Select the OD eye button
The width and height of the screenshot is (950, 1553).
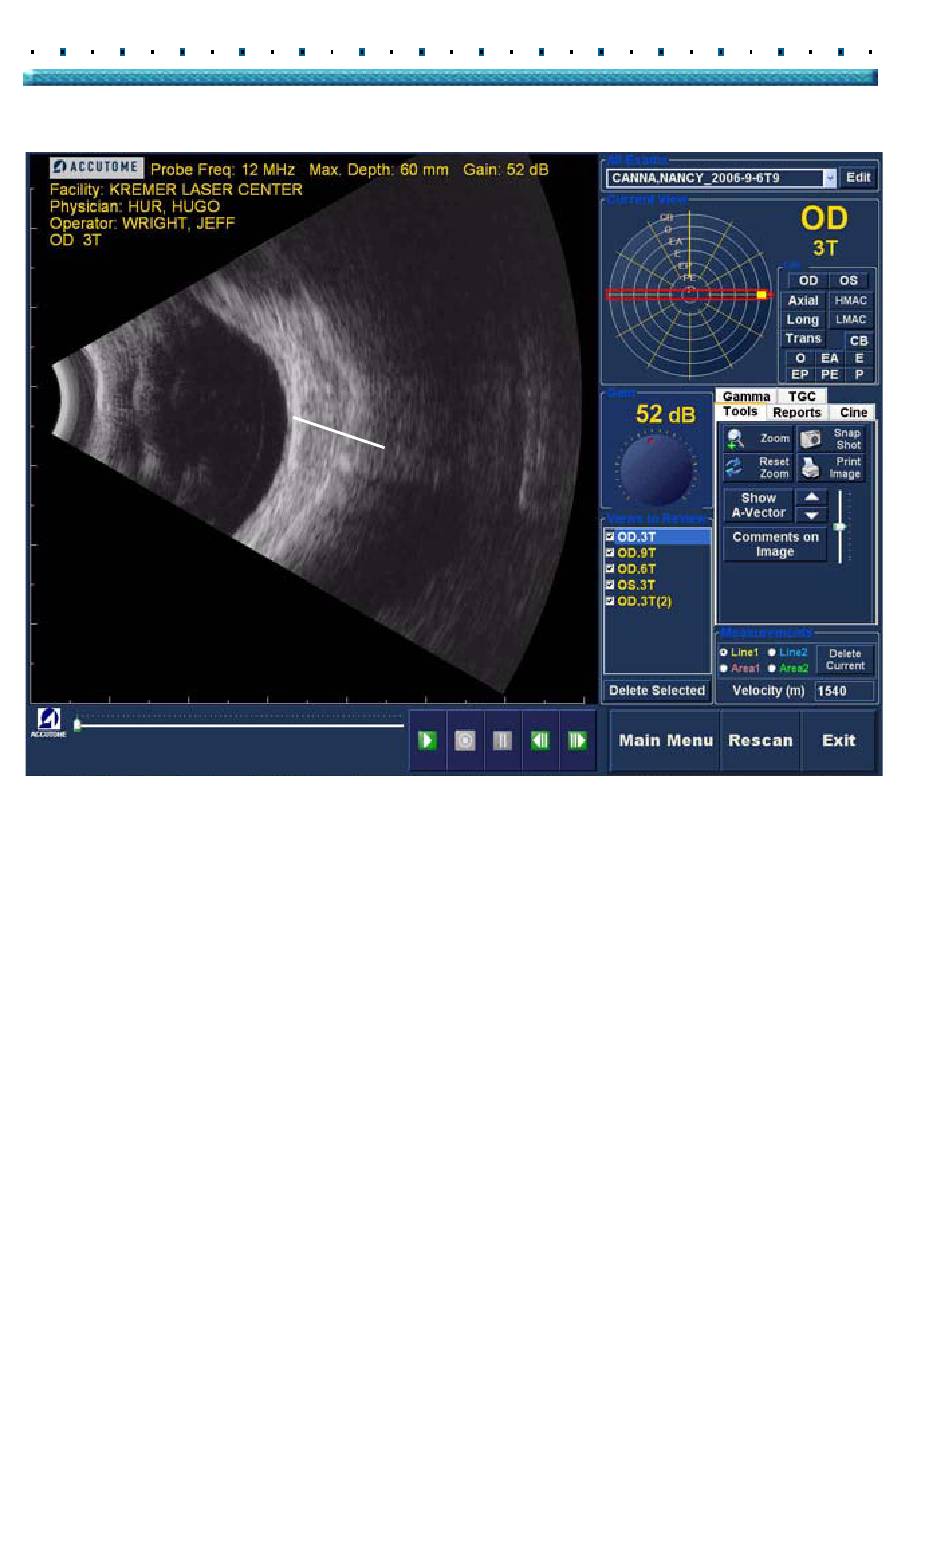tap(808, 281)
